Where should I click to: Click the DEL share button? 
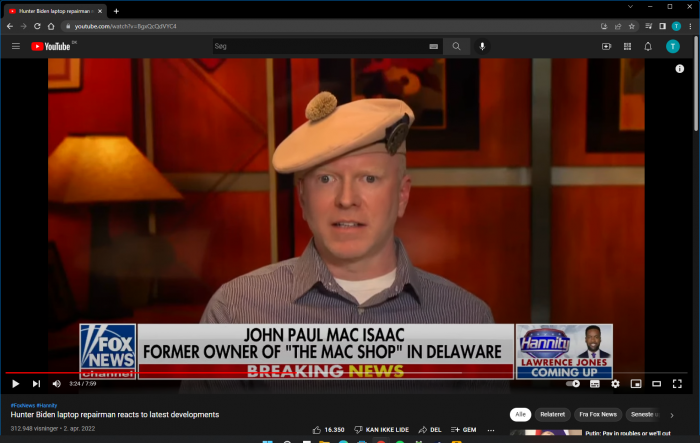(x=430, y=429)
